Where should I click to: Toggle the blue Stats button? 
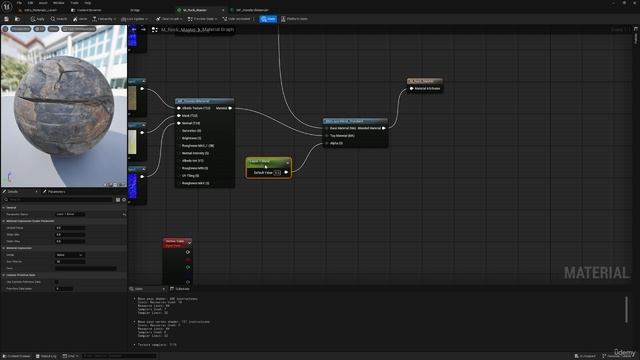(268, 19)
